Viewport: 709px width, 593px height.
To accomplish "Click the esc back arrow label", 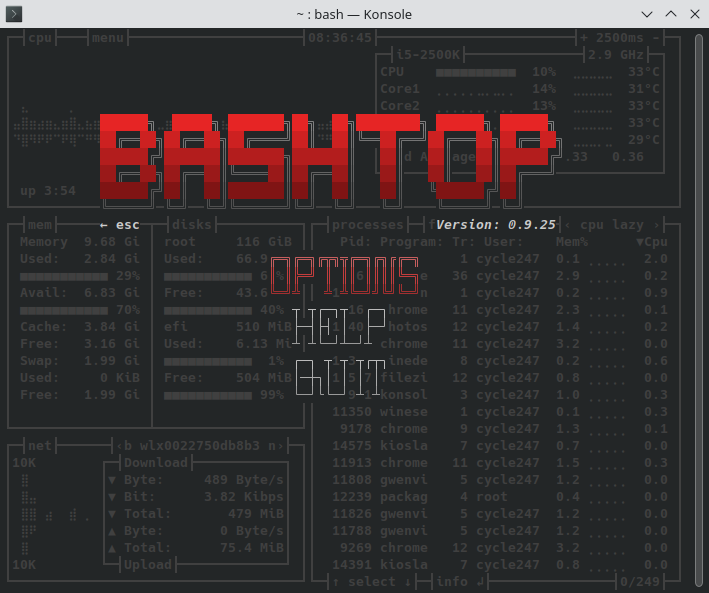I will [120, 225].
